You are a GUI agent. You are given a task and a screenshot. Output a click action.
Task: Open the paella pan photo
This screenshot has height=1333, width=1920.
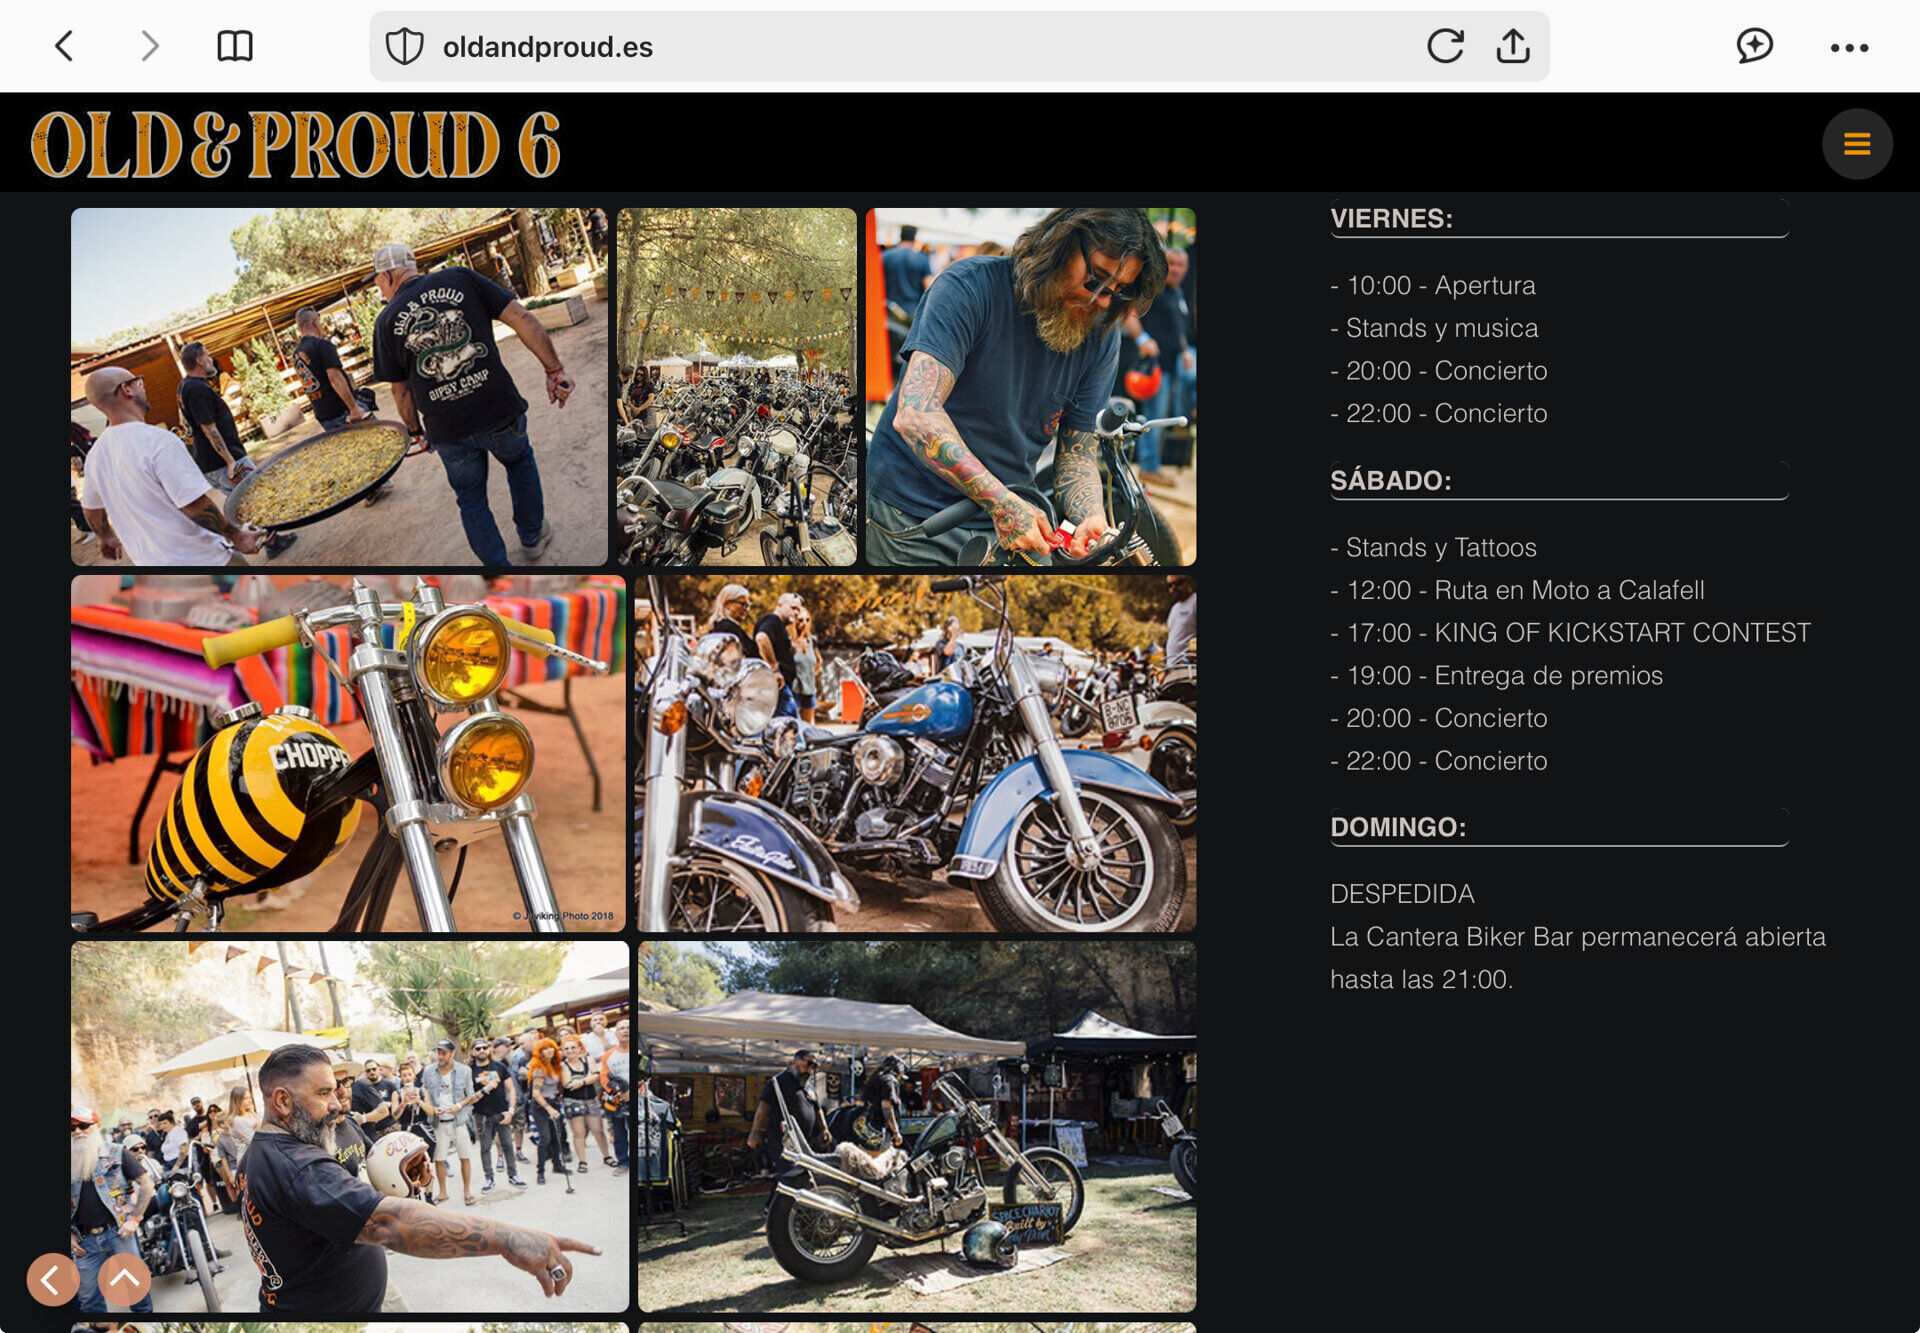[x=339, y=387]
